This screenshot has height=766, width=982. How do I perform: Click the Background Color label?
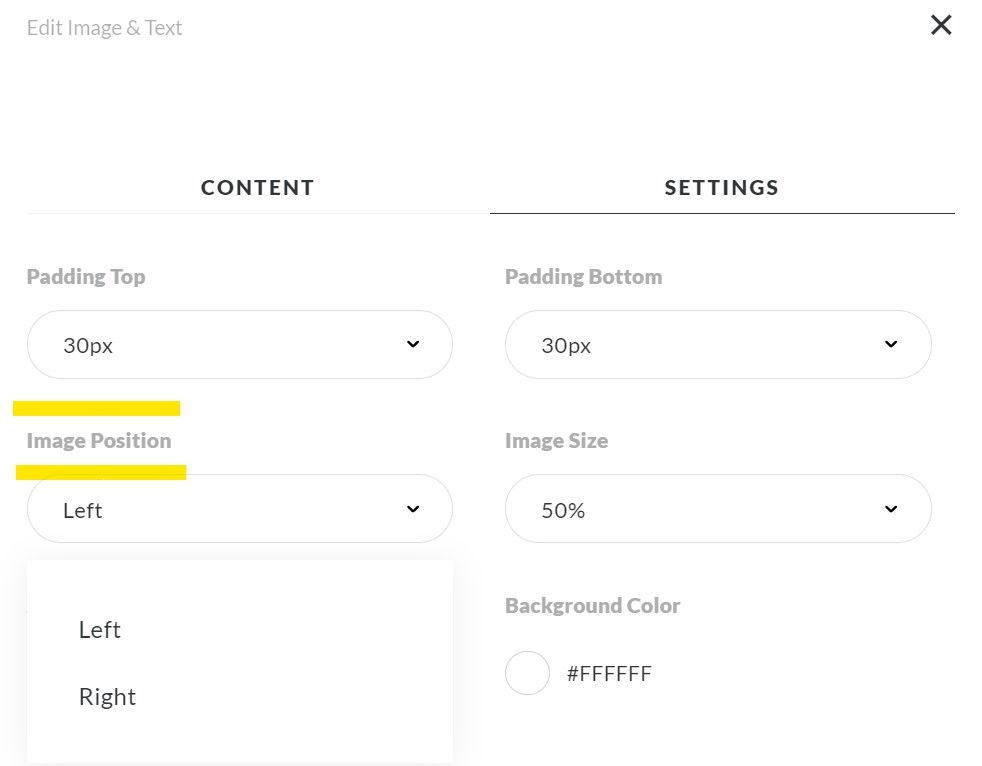[x=592, y=606]
